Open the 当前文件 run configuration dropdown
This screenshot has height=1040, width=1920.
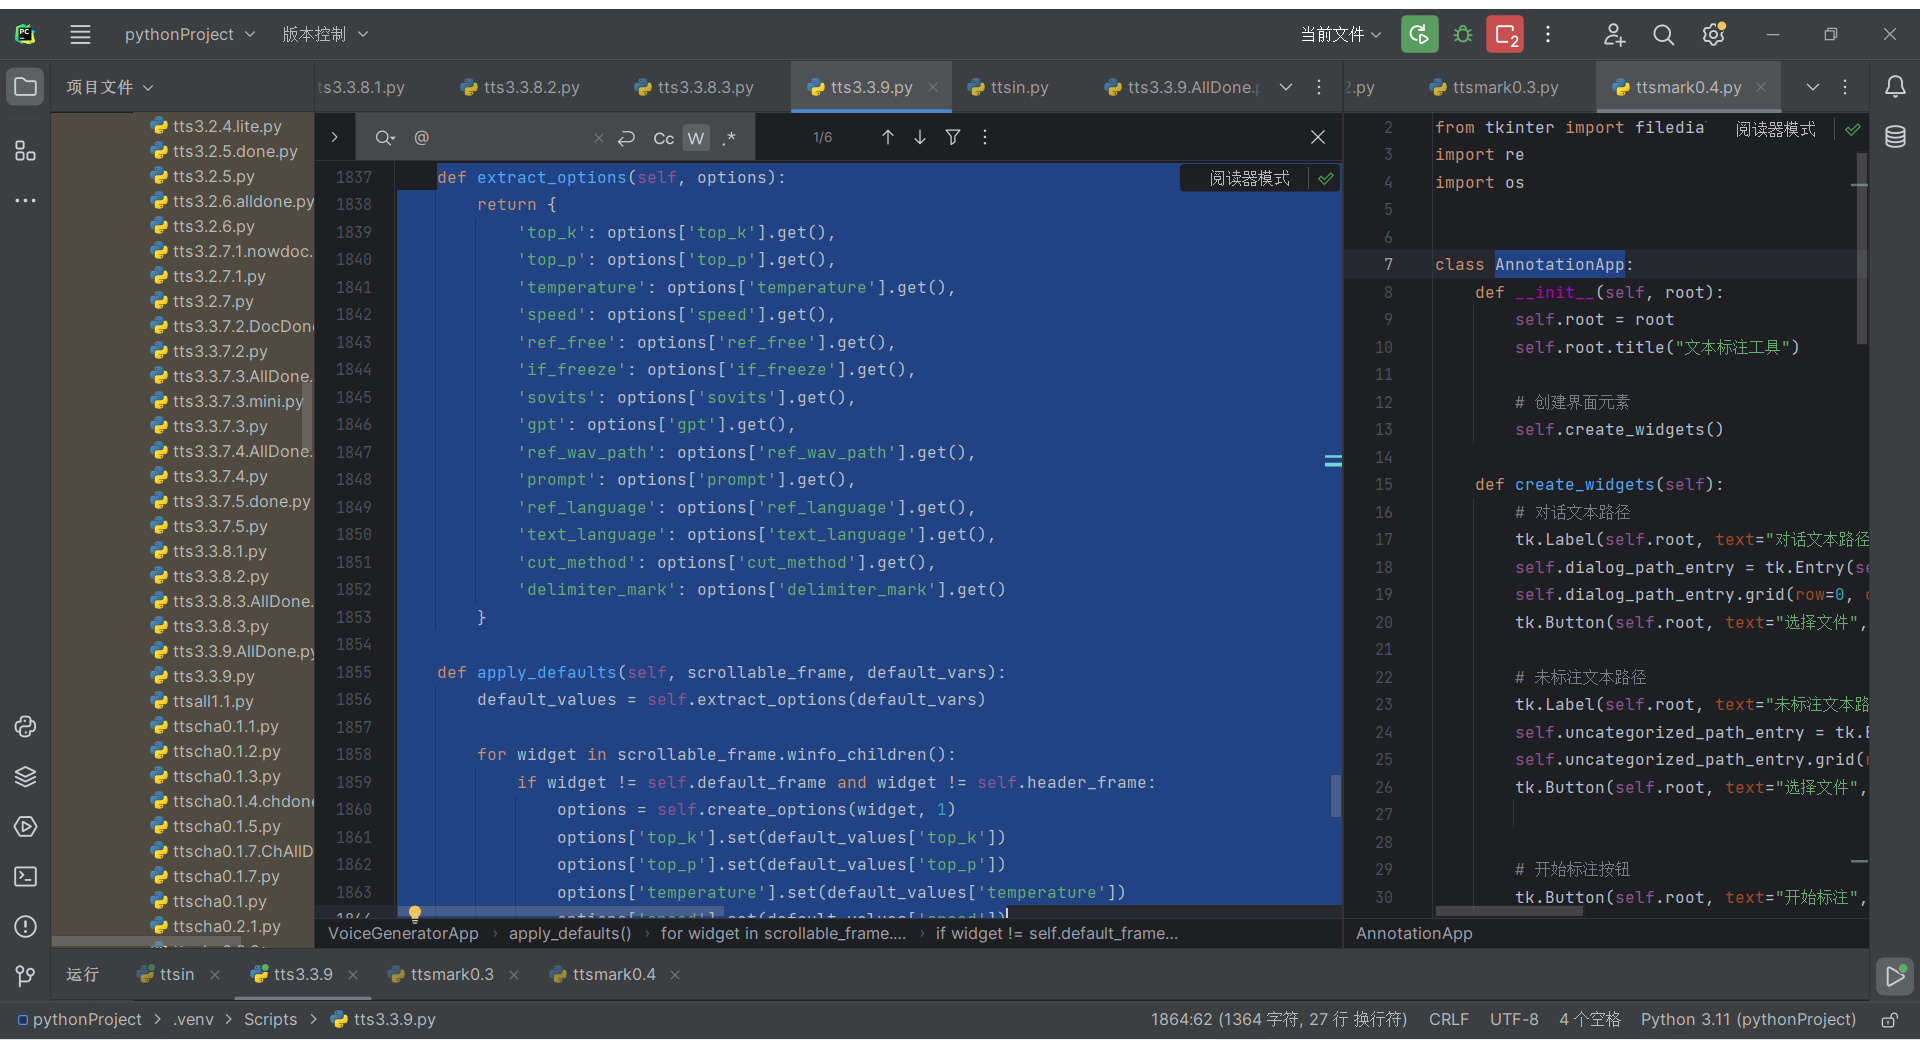[1341, 34]
